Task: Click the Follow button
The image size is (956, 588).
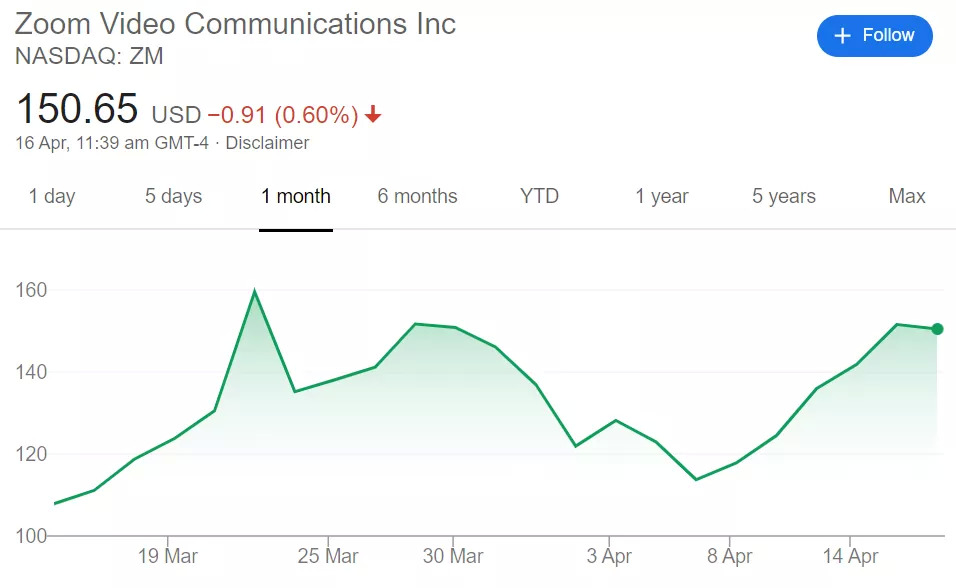Action: click(x=874, y=36)
